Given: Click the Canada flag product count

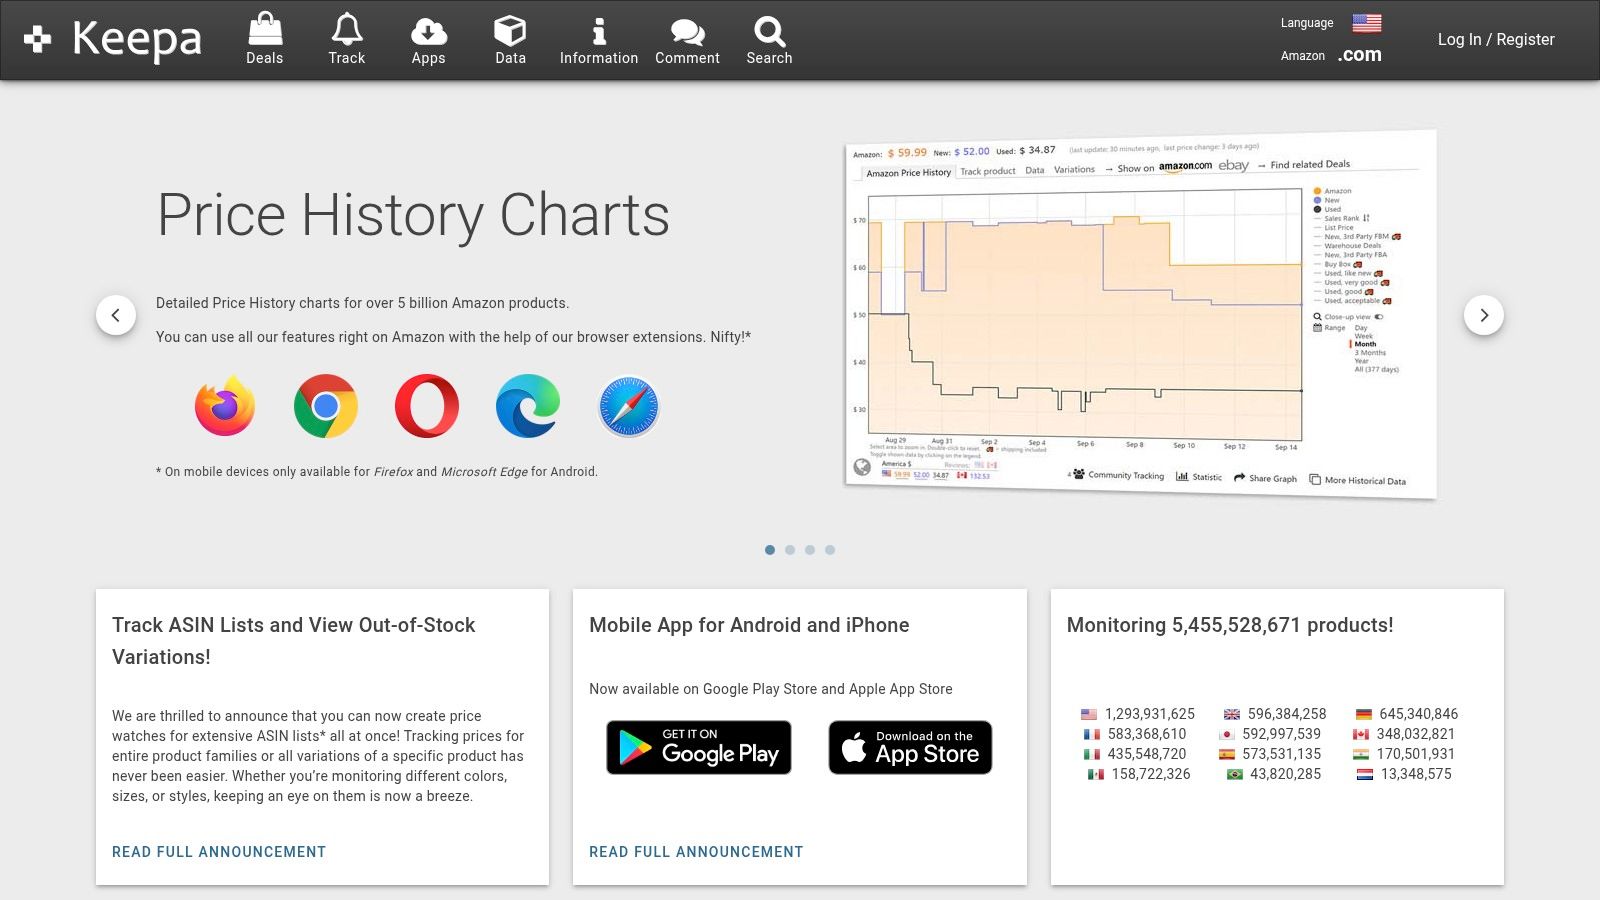Looking at the screenshot, I should pos(1404,734).
